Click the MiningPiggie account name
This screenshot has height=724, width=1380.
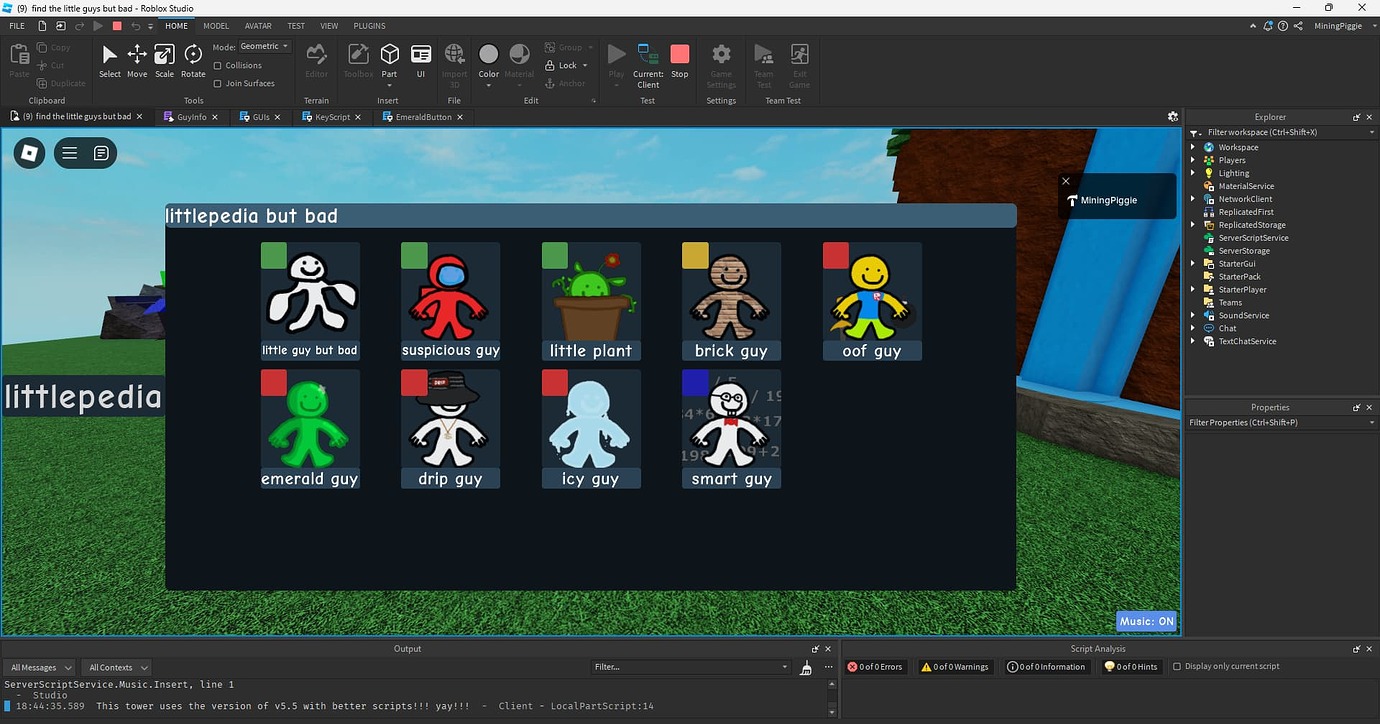1339,26
